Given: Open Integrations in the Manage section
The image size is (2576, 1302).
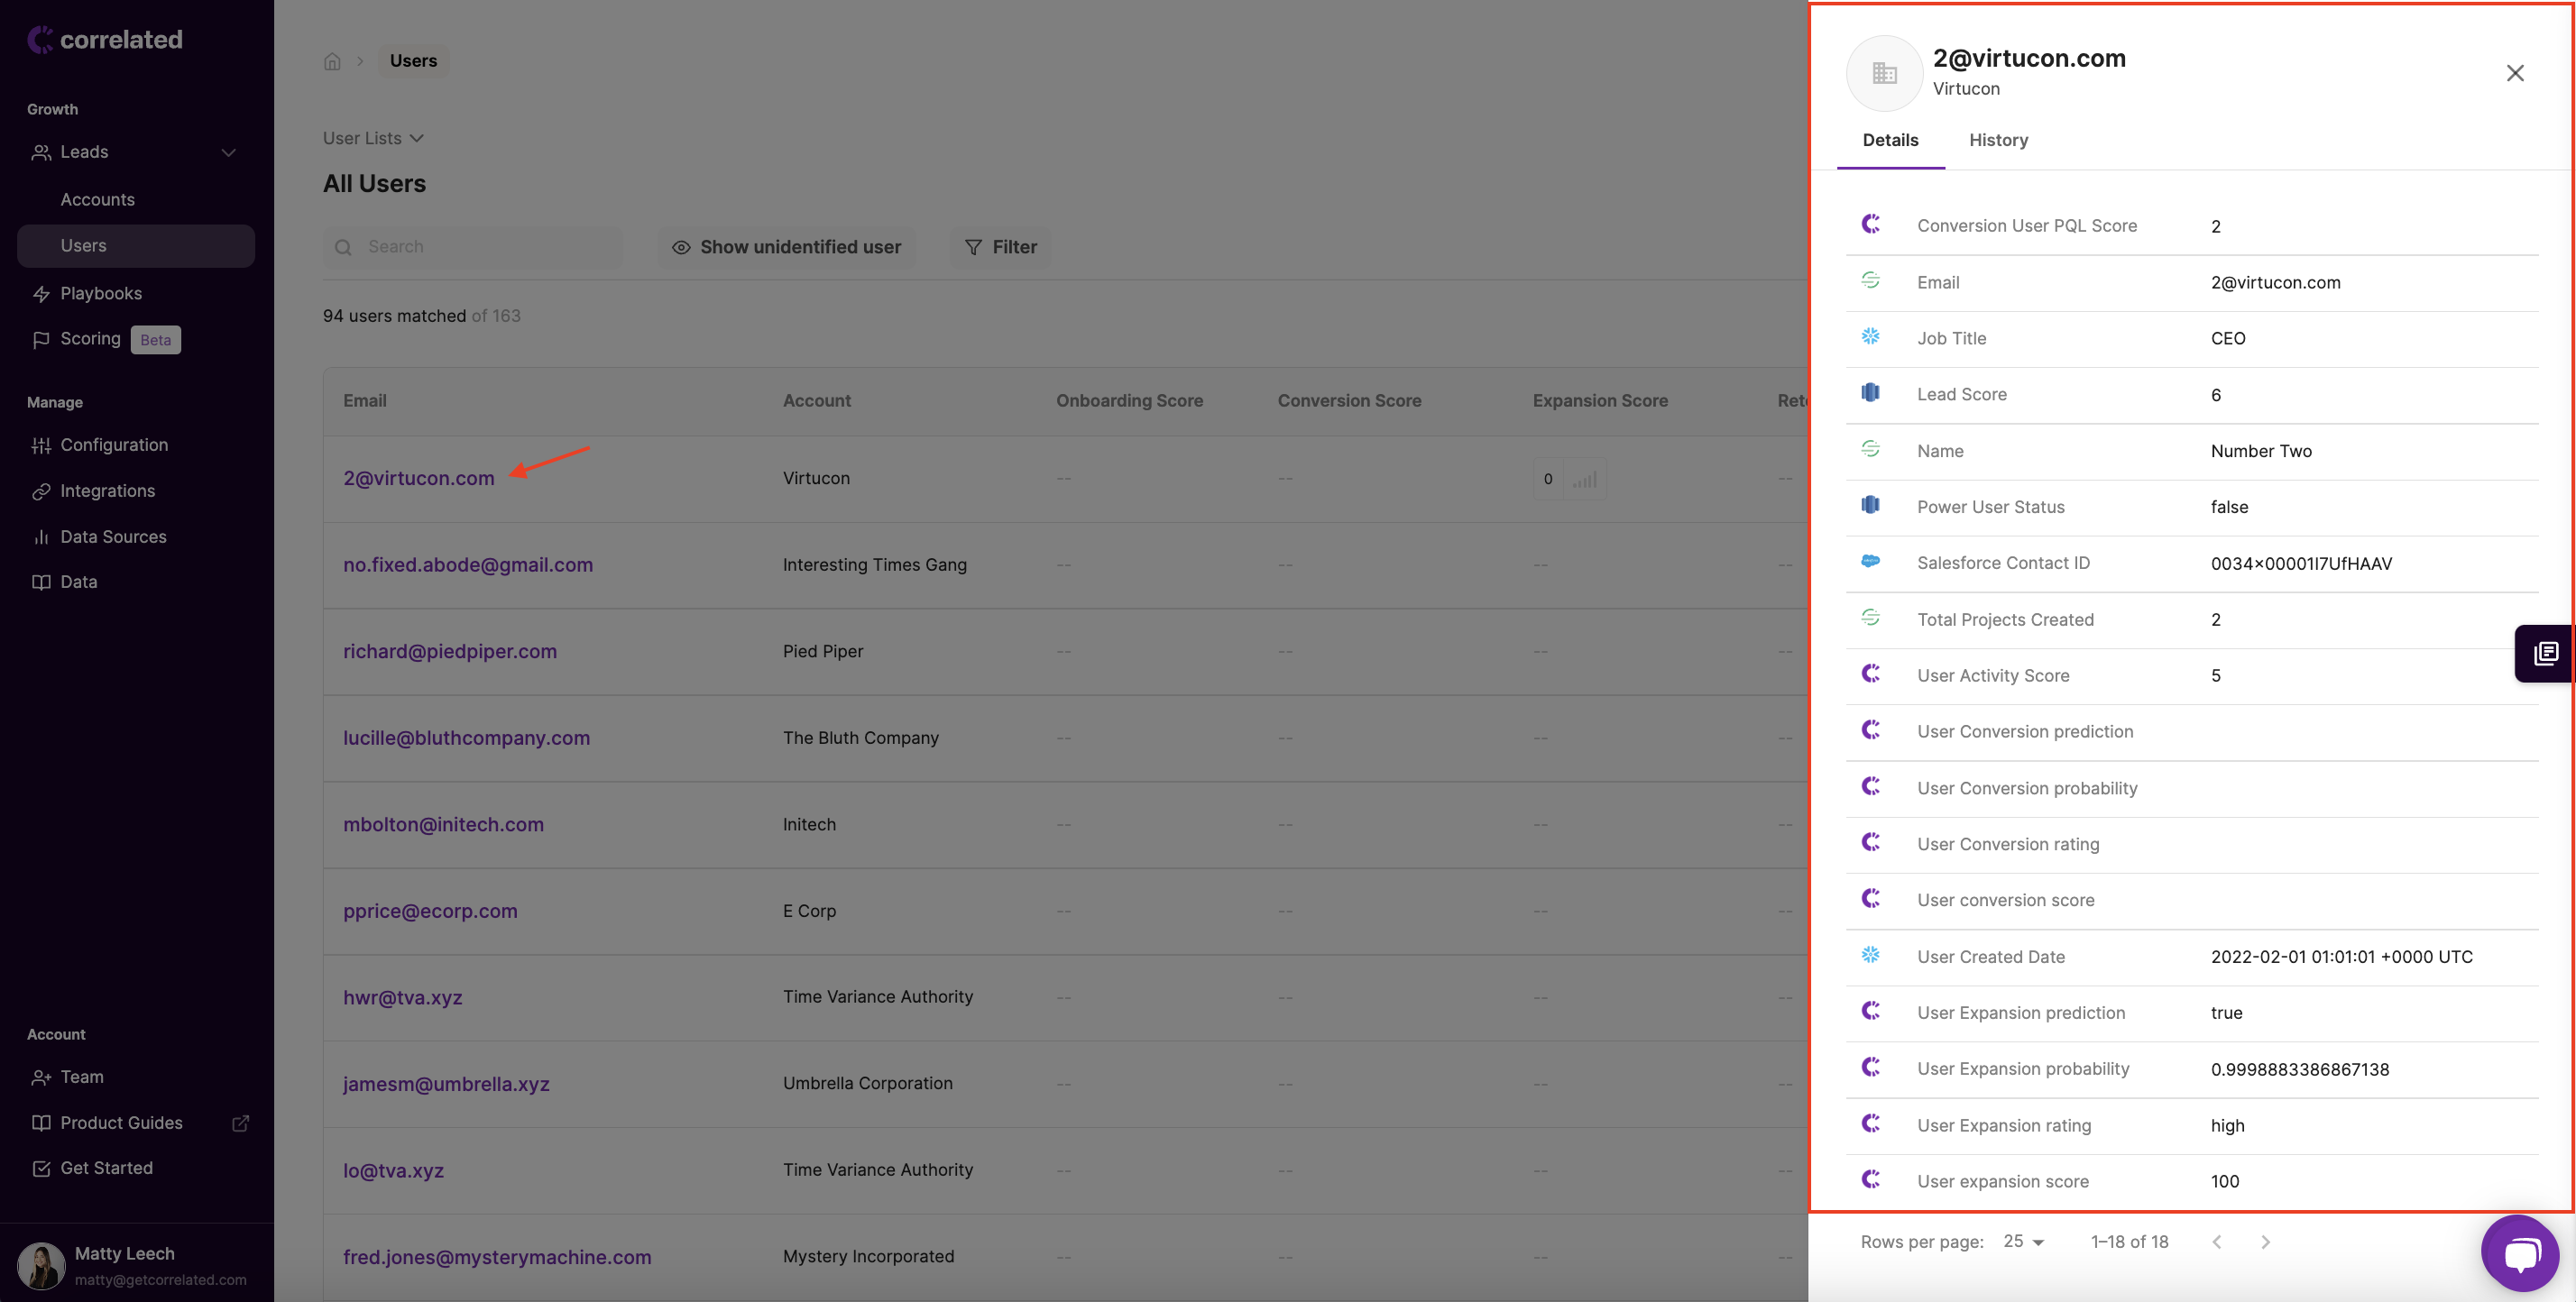Looking at the screenshot, I should (107, 491).
